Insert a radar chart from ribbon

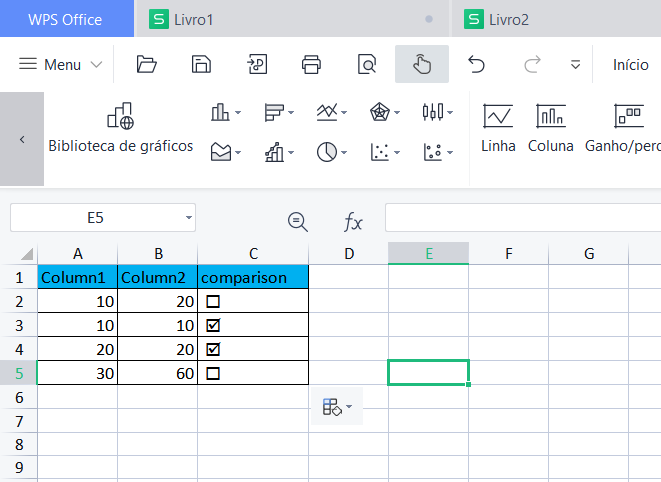[x=380, y=112]
